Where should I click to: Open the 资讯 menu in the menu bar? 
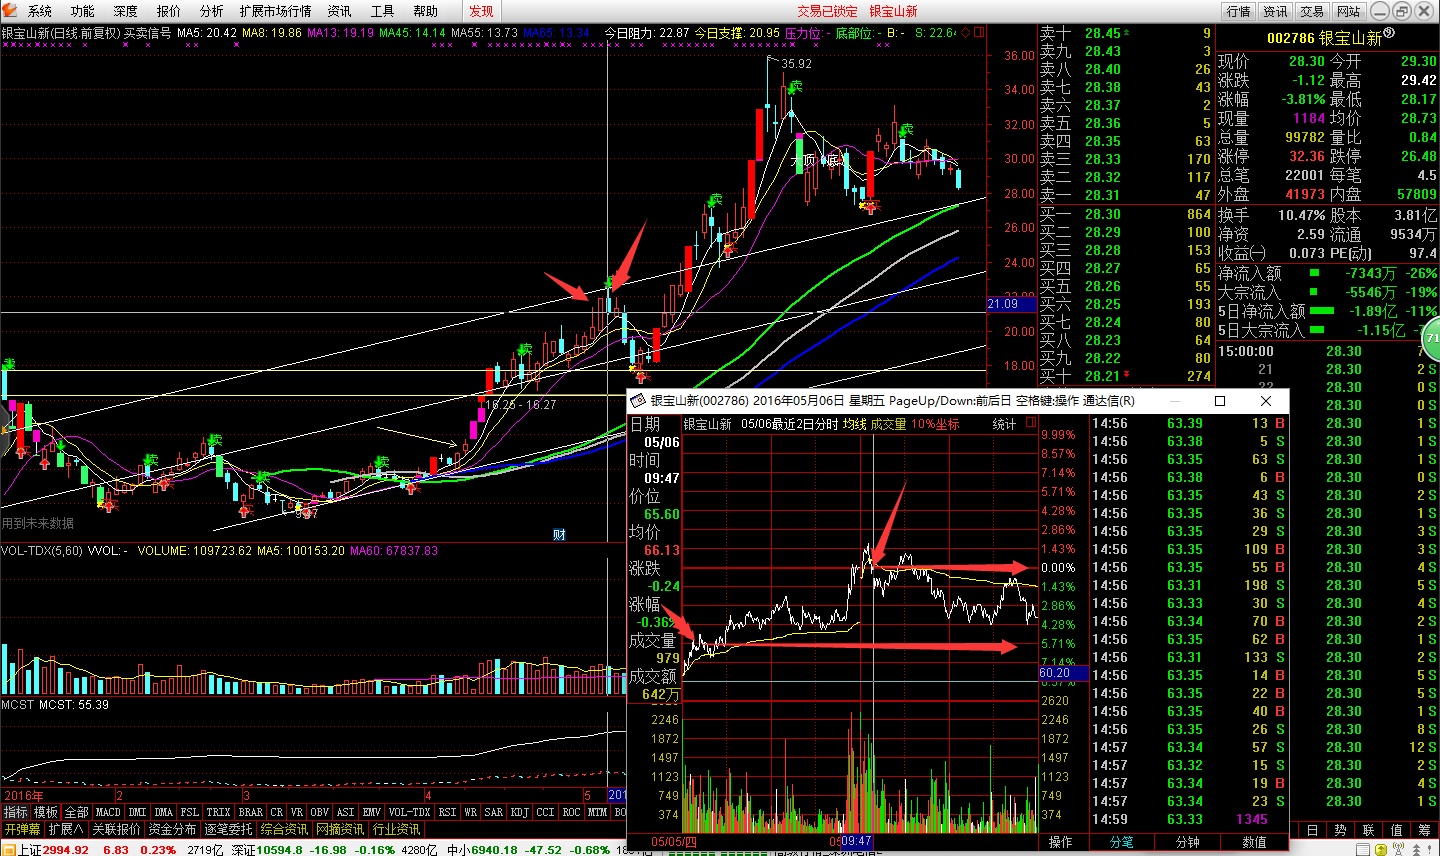(339, 11)
